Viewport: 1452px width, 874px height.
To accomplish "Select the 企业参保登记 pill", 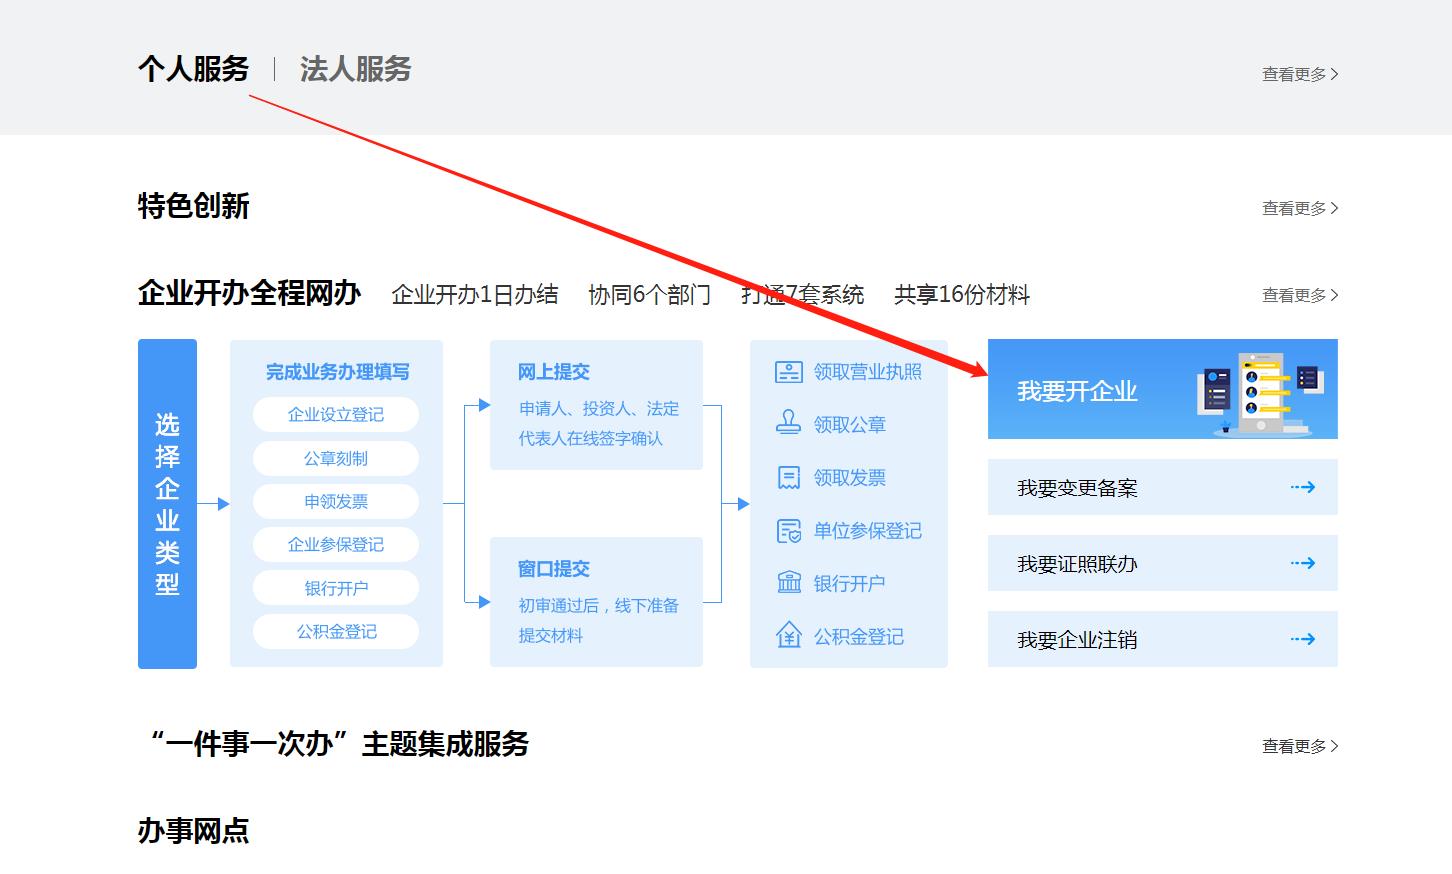I will (336, 544).
